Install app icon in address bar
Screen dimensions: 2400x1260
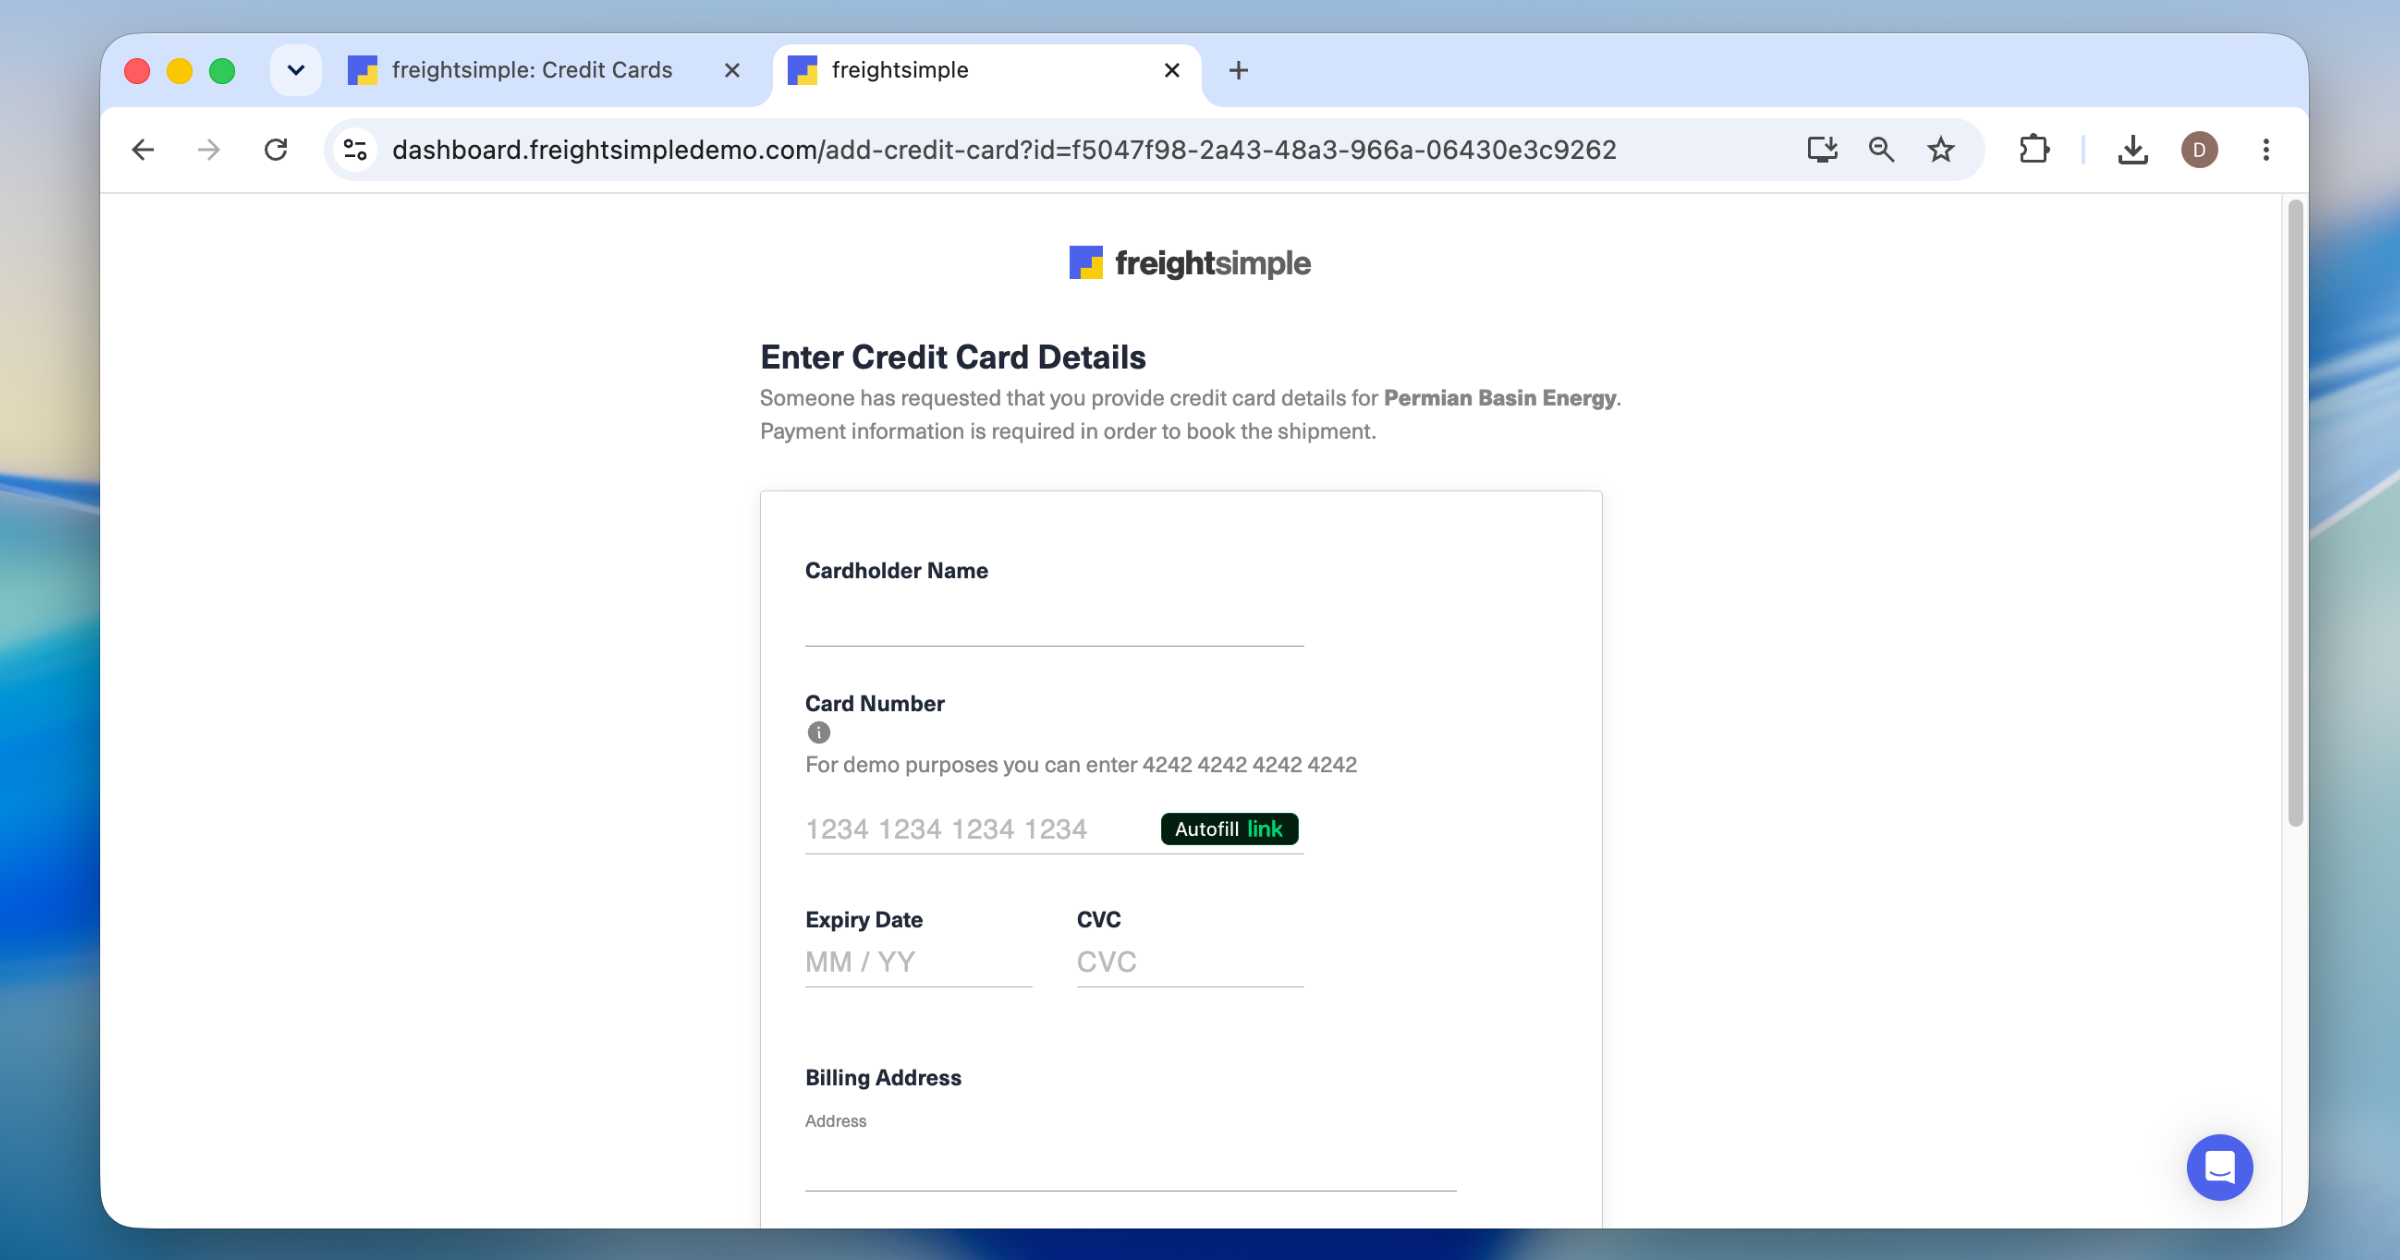(x=1822, y=150)
